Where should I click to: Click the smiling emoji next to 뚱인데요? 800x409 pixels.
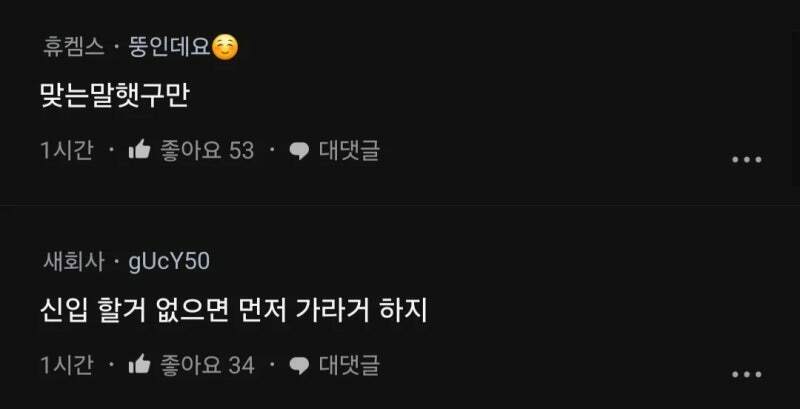tap(224, 49)
